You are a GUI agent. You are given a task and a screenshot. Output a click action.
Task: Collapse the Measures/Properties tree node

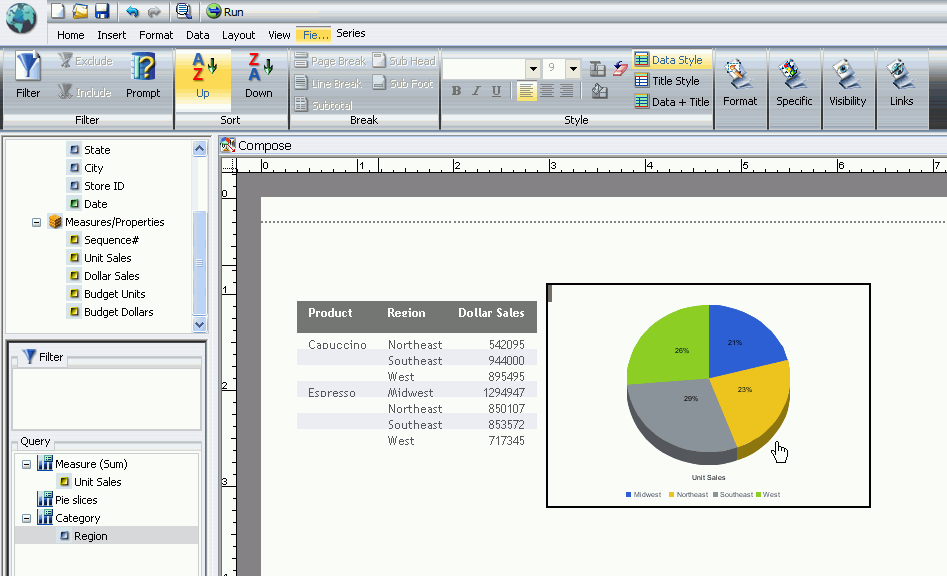pyautogui.click(x=36, y=222)
